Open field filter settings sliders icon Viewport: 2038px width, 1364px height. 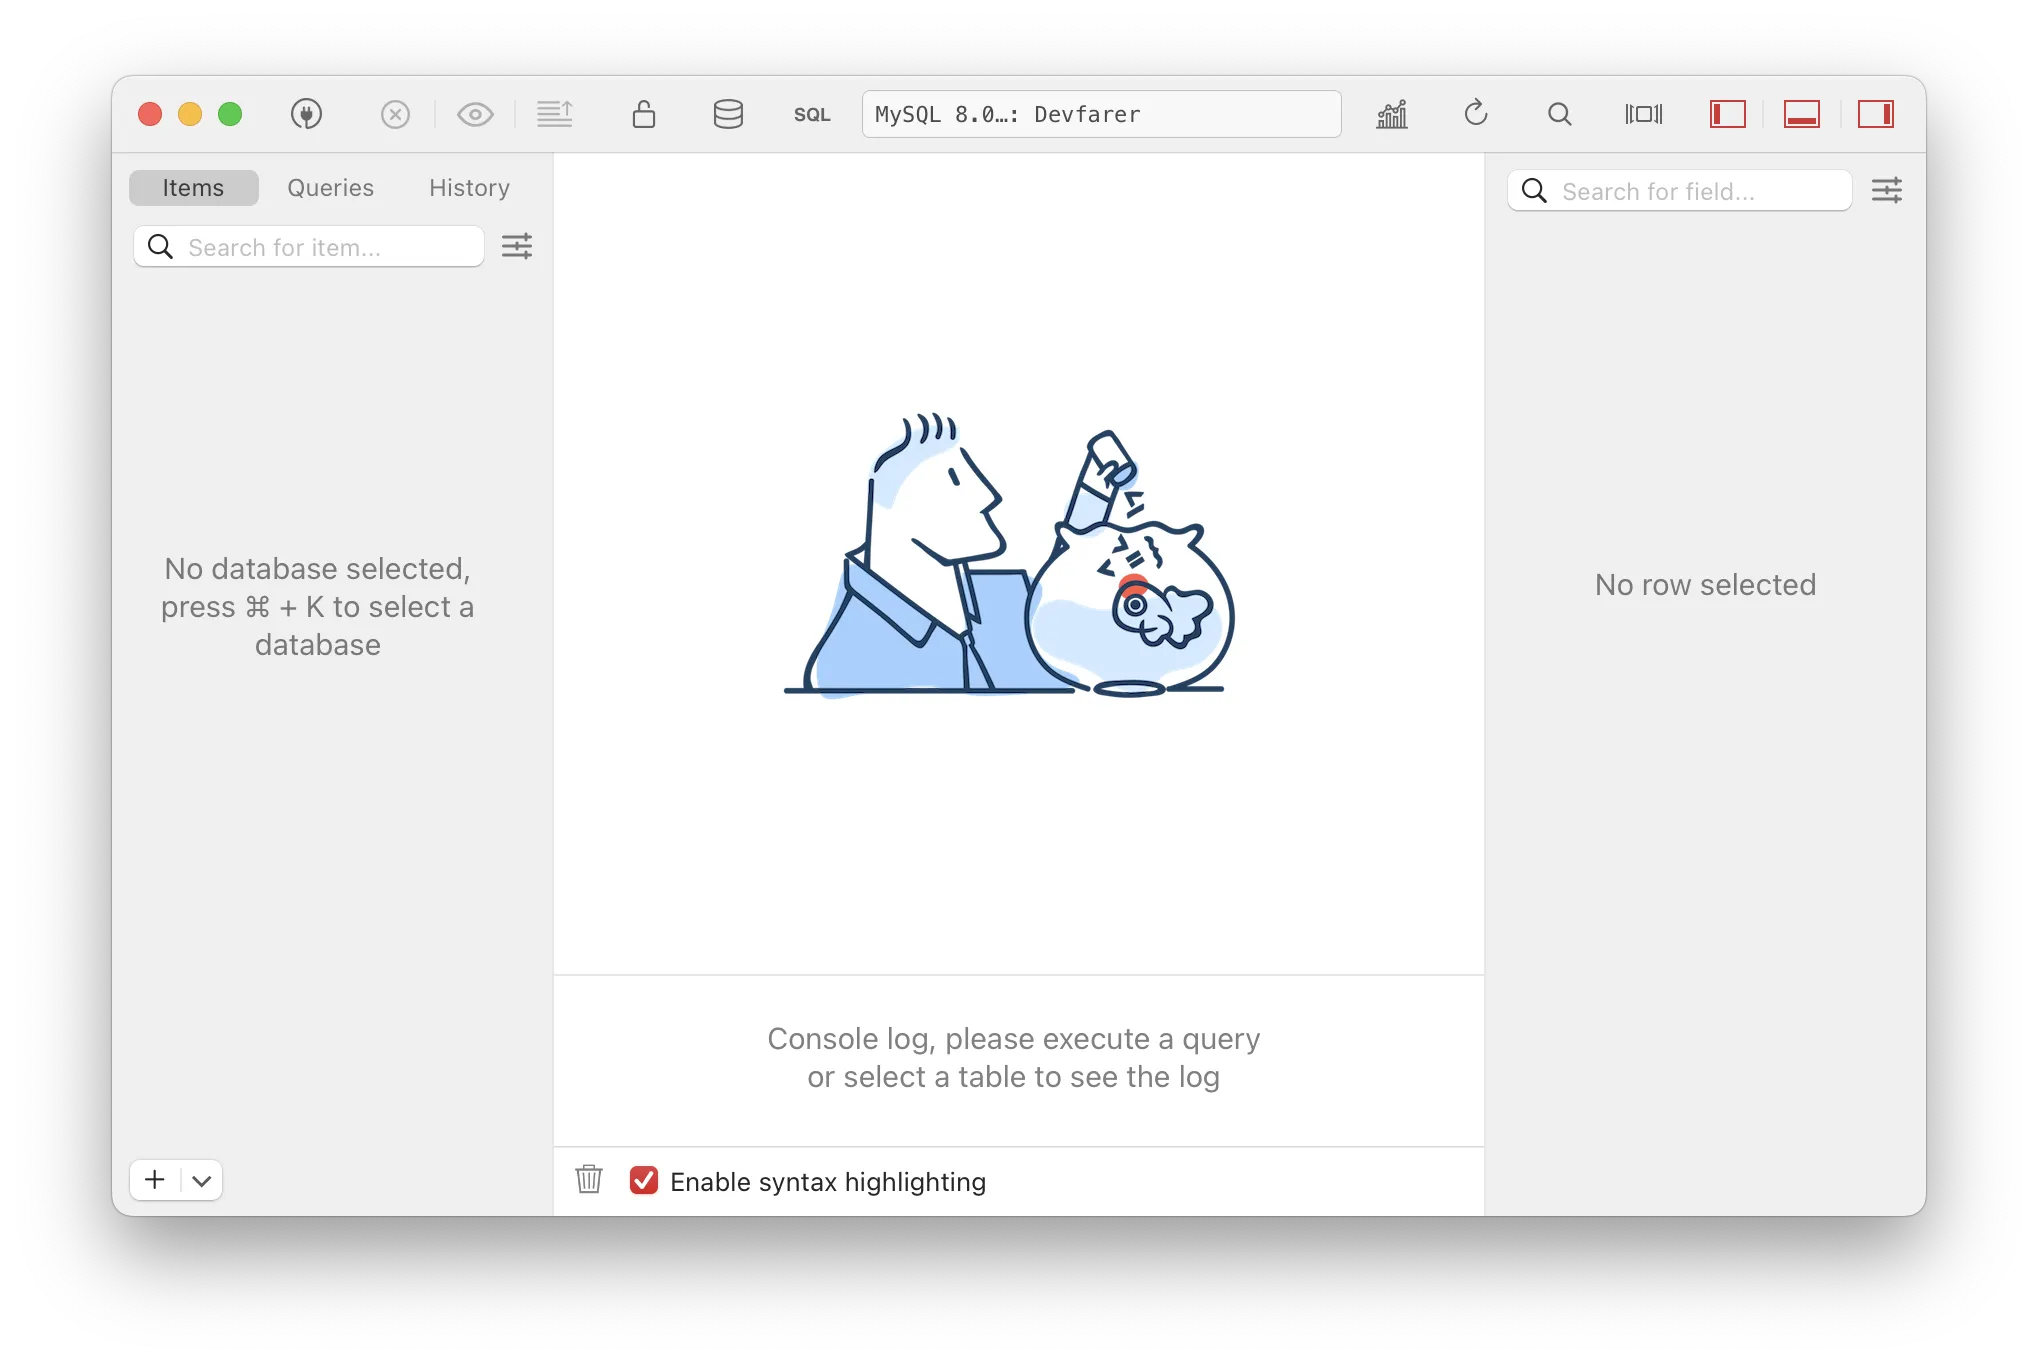click(x=1887, y=190)
